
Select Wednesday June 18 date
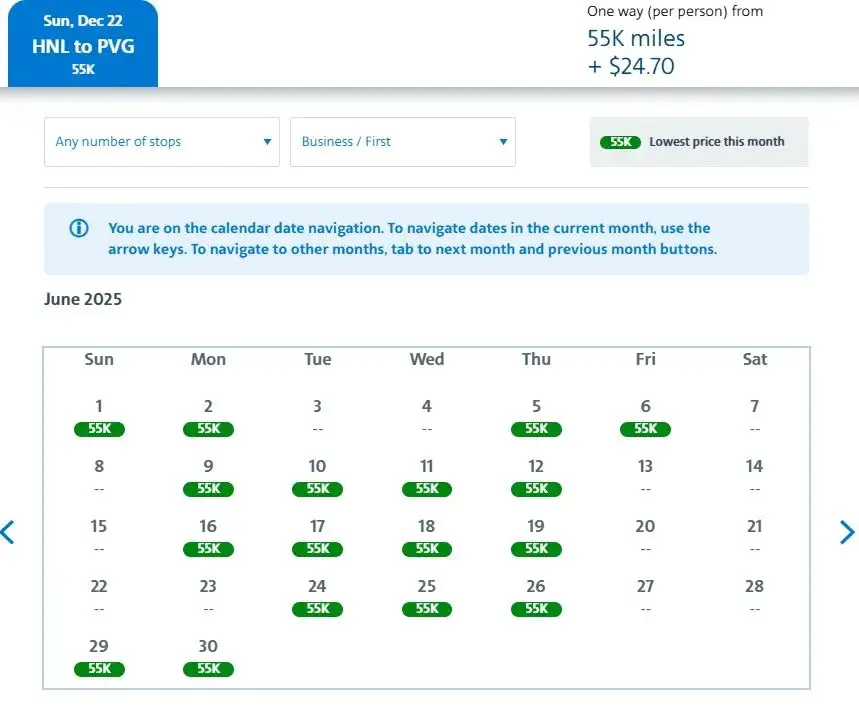coord(427,538)
